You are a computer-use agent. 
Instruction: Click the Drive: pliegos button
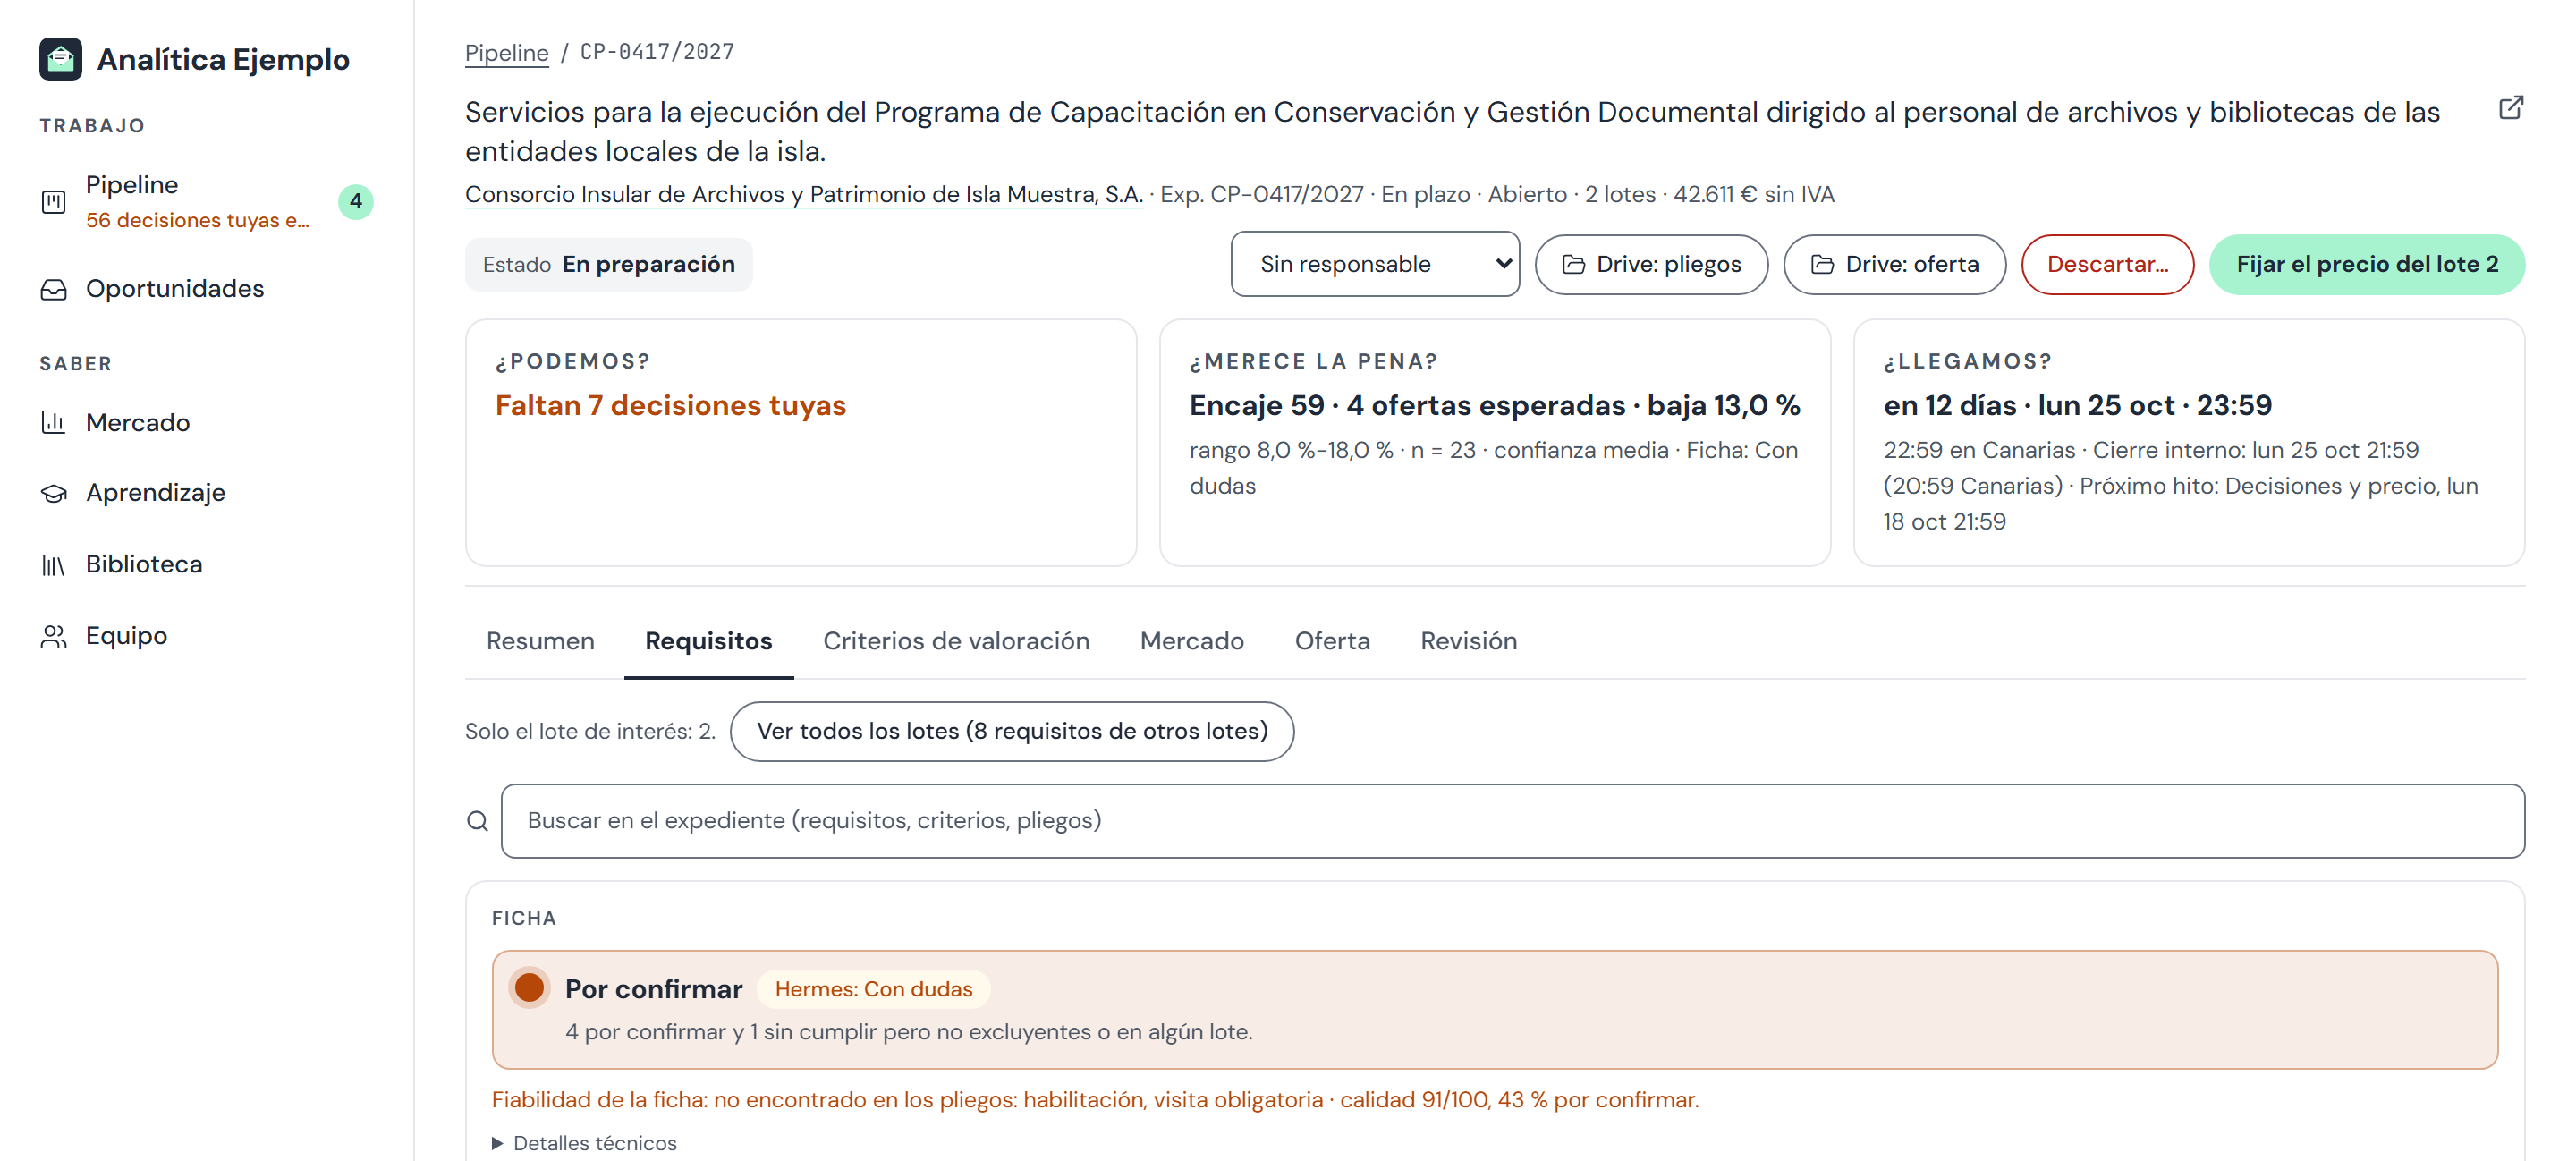(1651, 264)
